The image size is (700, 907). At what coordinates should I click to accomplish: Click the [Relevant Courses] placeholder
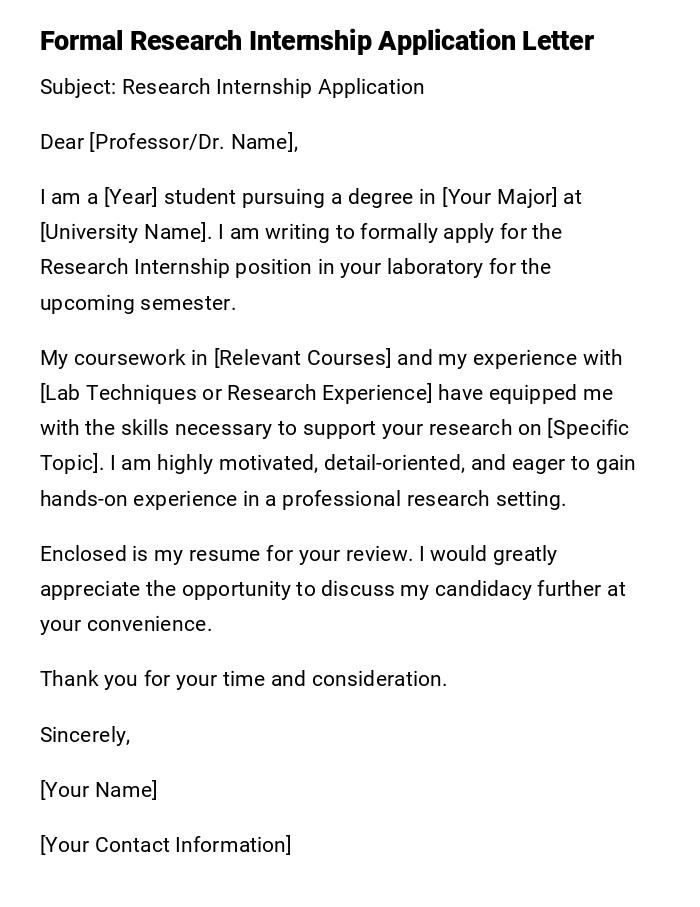click(302, 358)
